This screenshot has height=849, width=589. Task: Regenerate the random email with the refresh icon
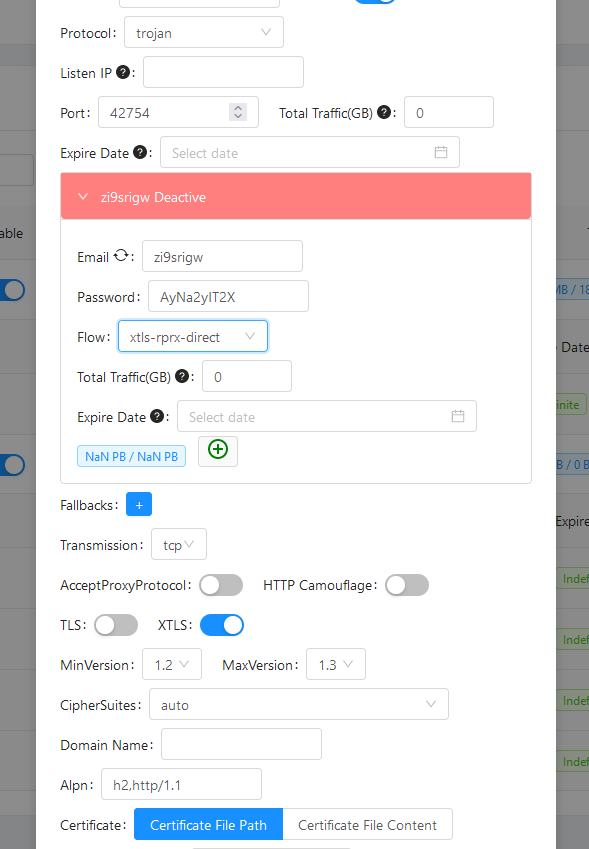pyautogui.click(x=121, y=256)
